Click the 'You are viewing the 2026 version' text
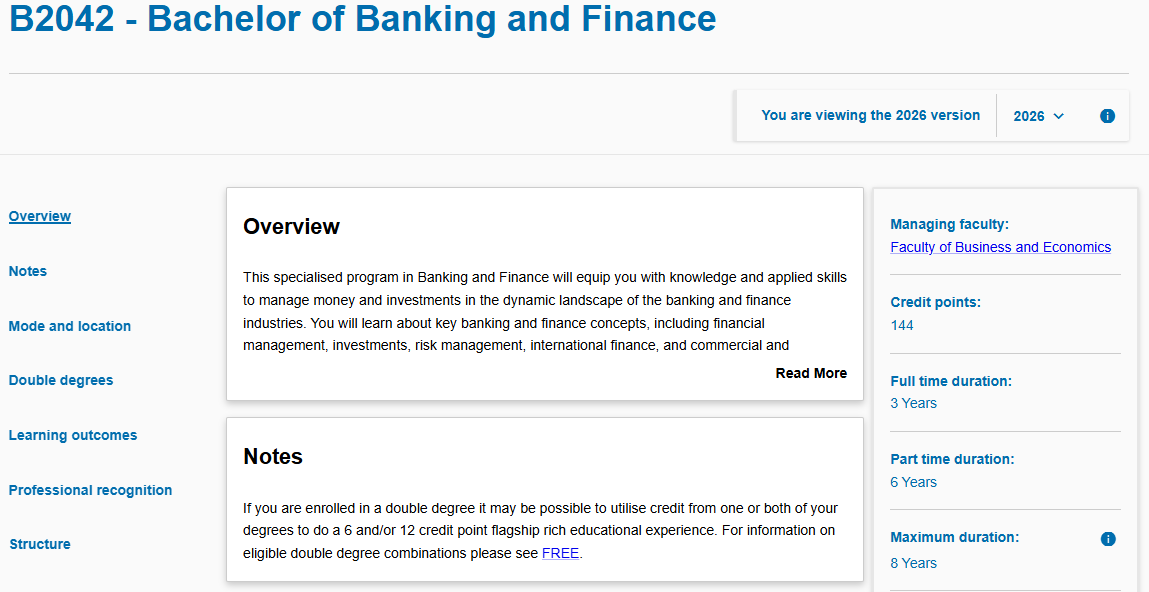This screenshot has width=1149, height=592. coord(870,115)
